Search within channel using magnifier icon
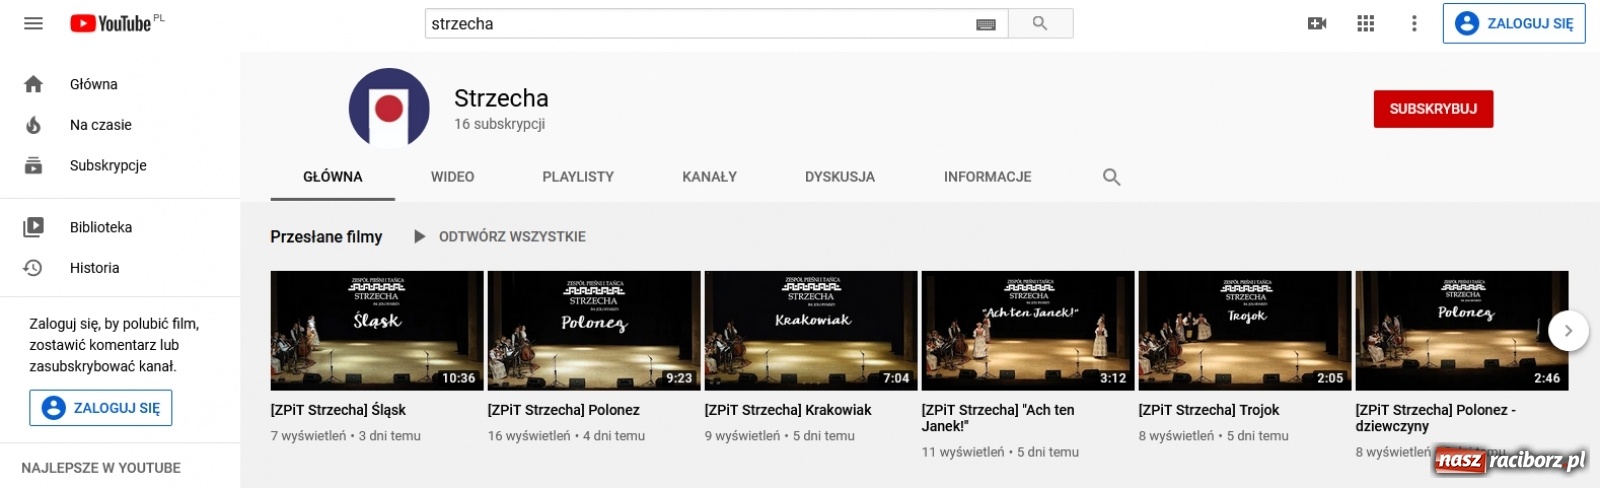This screenshot has width=1600, height=488. tap(1111, 177)
